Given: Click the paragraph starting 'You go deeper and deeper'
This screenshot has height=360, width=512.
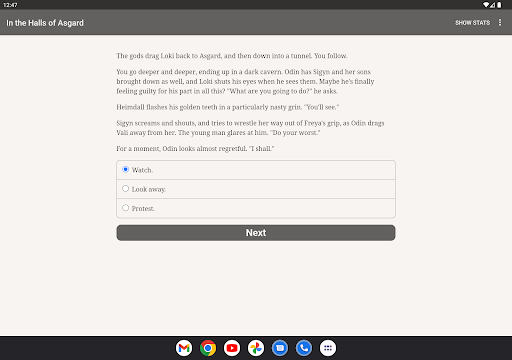Looking at the screenshot, I should tap(245, 81).
